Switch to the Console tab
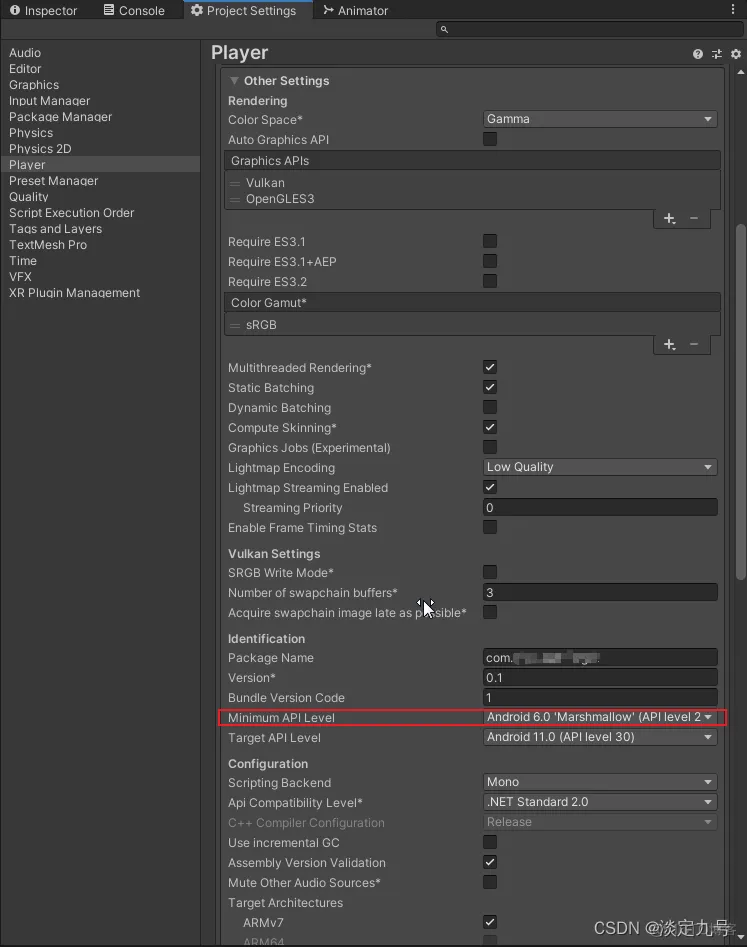 [134, 10]
